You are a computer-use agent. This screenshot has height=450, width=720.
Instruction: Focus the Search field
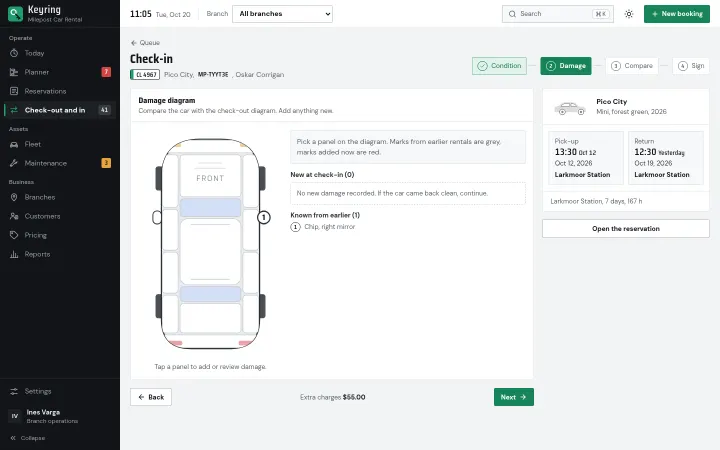(x=557, y=14)
